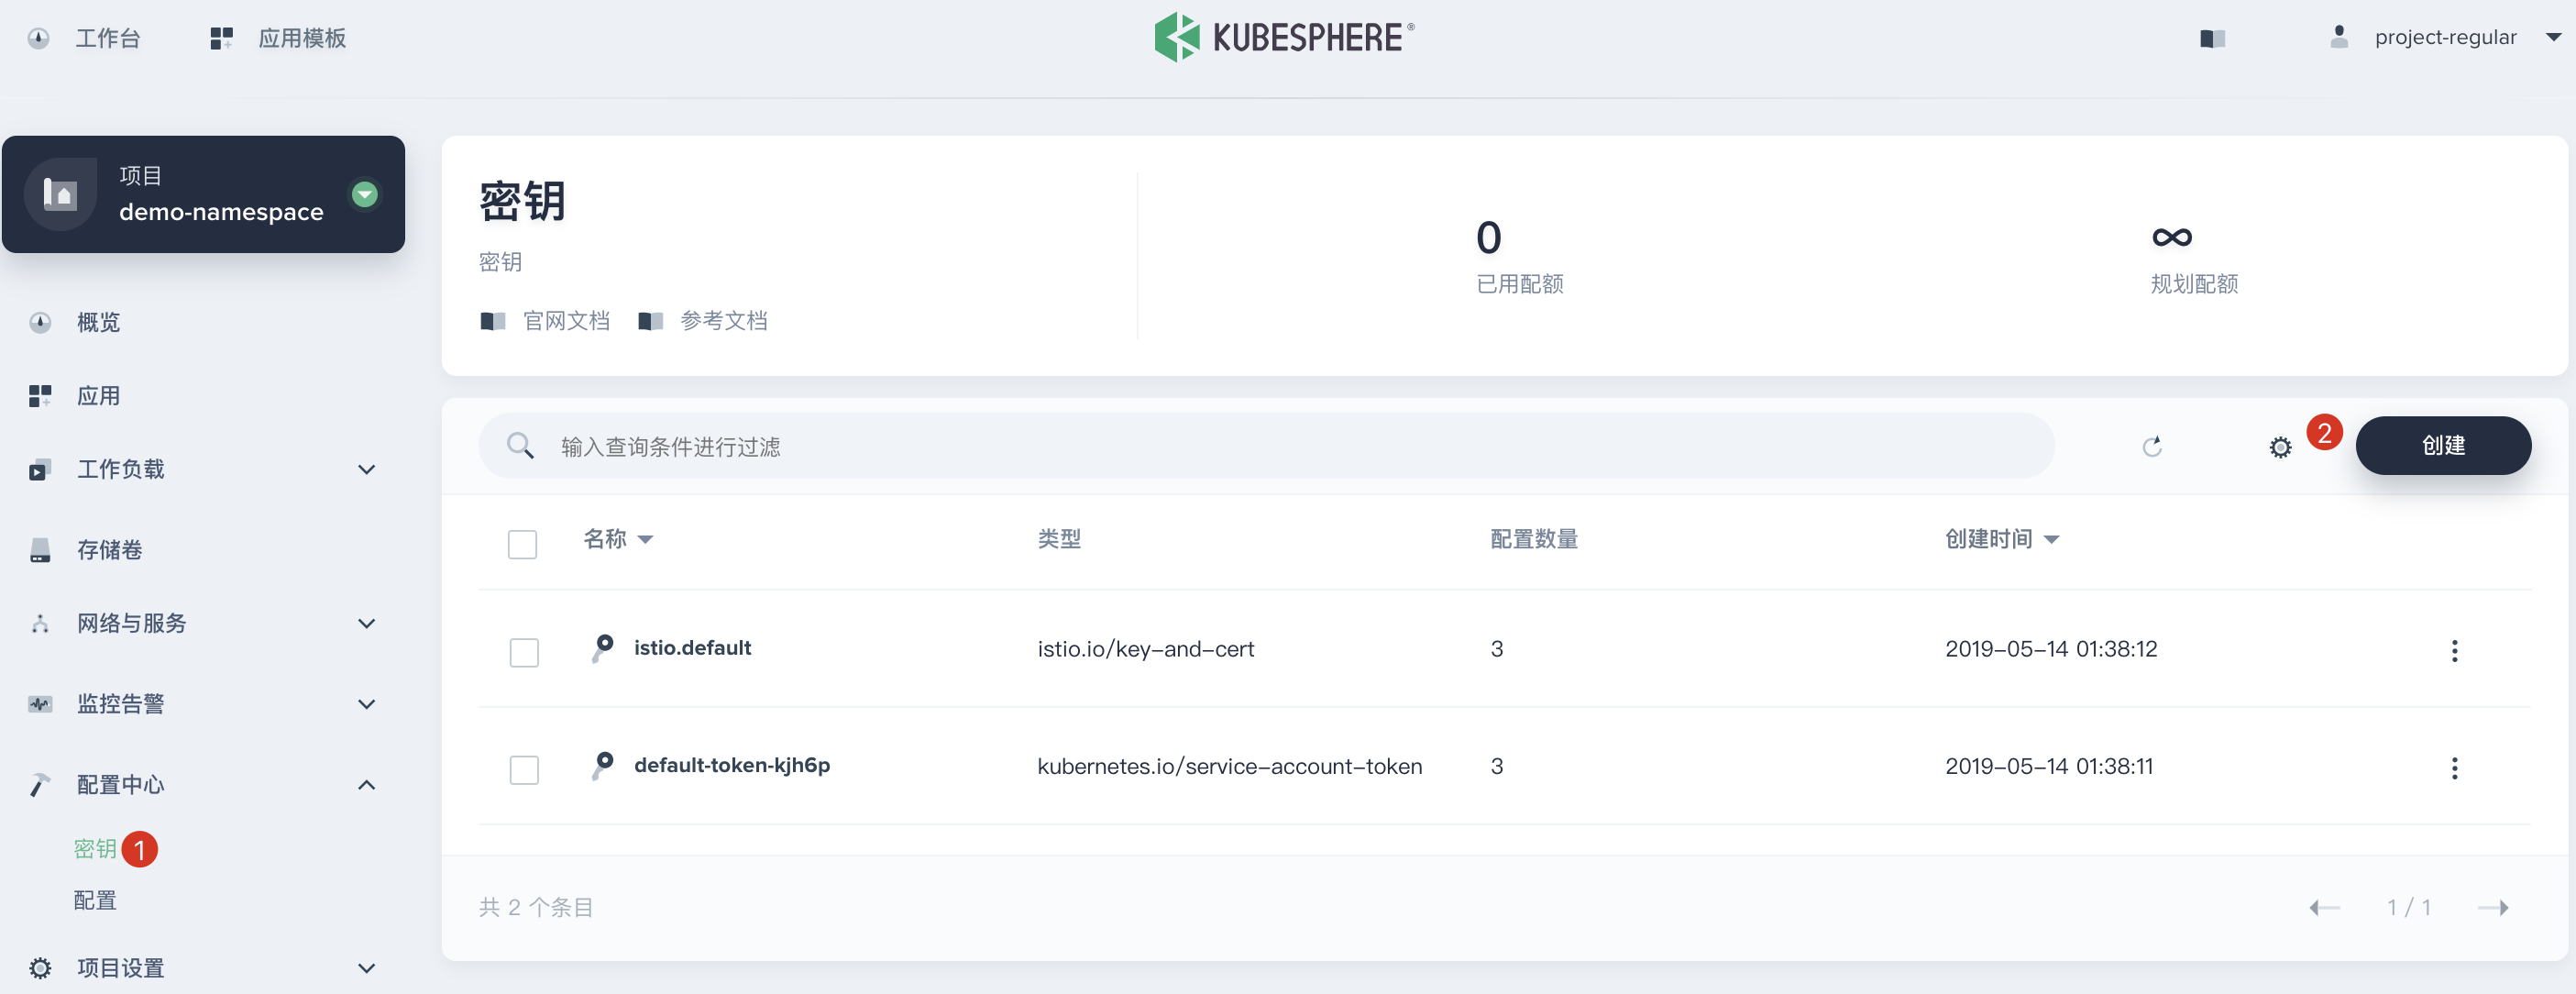Toggle select-all checkbox in table header
Screen dimensions: 2576x994
click(522, 544)
